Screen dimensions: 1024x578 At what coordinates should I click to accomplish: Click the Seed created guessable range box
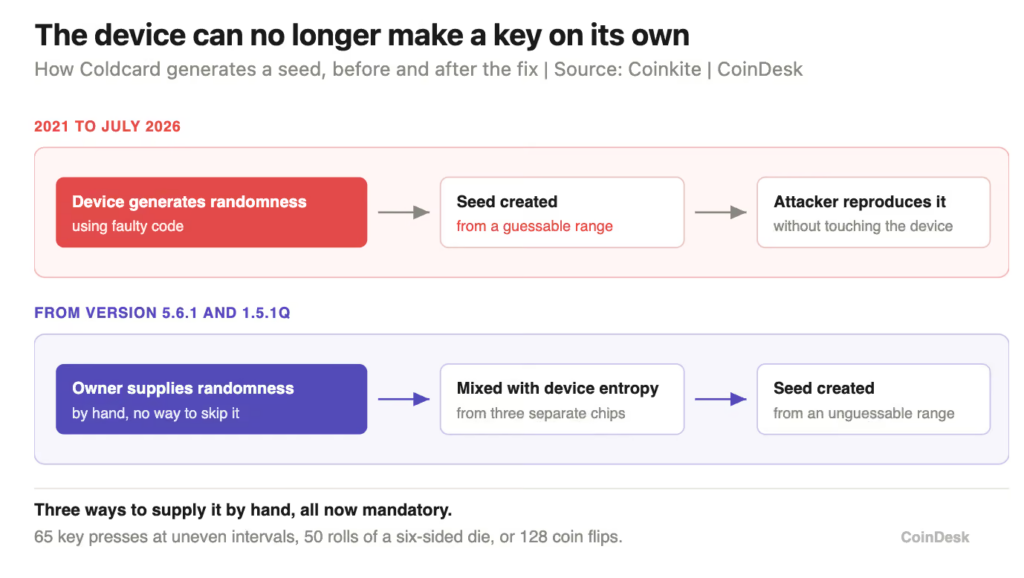pos(562,212)
